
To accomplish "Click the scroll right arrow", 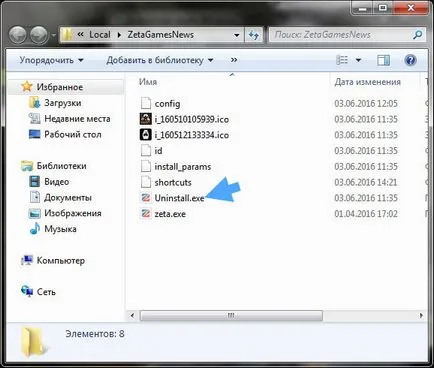I will tap(421, 315).
